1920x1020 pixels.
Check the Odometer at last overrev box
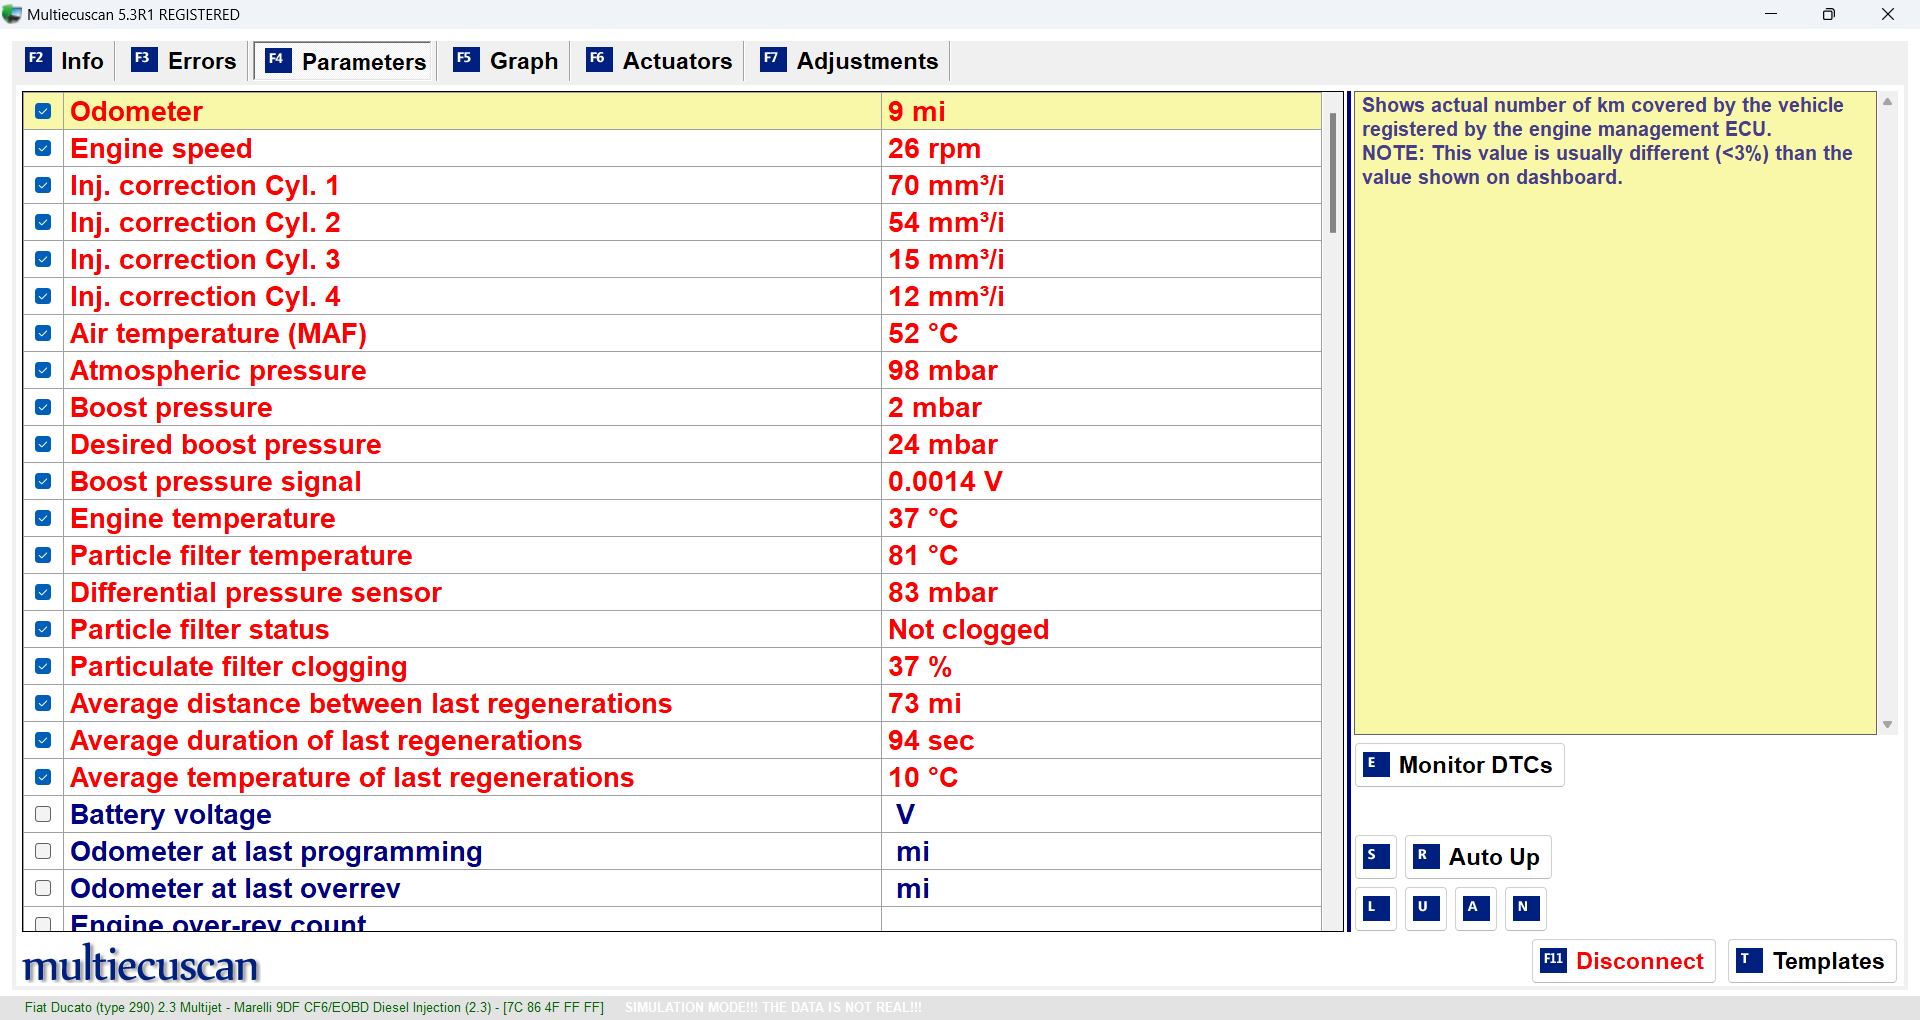click(43, 888)
